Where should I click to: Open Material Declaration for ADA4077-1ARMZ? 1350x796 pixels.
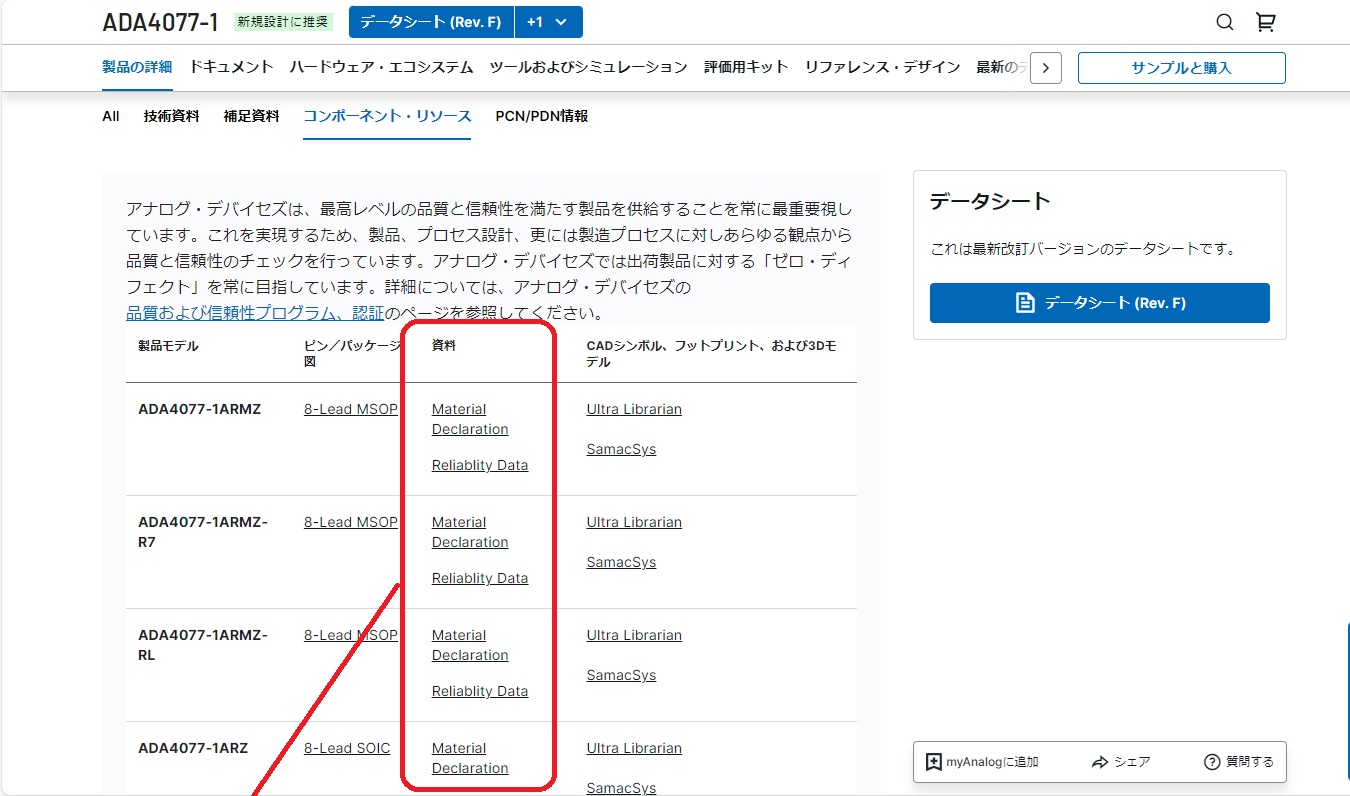pyautogui.click(x=469, y=419)
